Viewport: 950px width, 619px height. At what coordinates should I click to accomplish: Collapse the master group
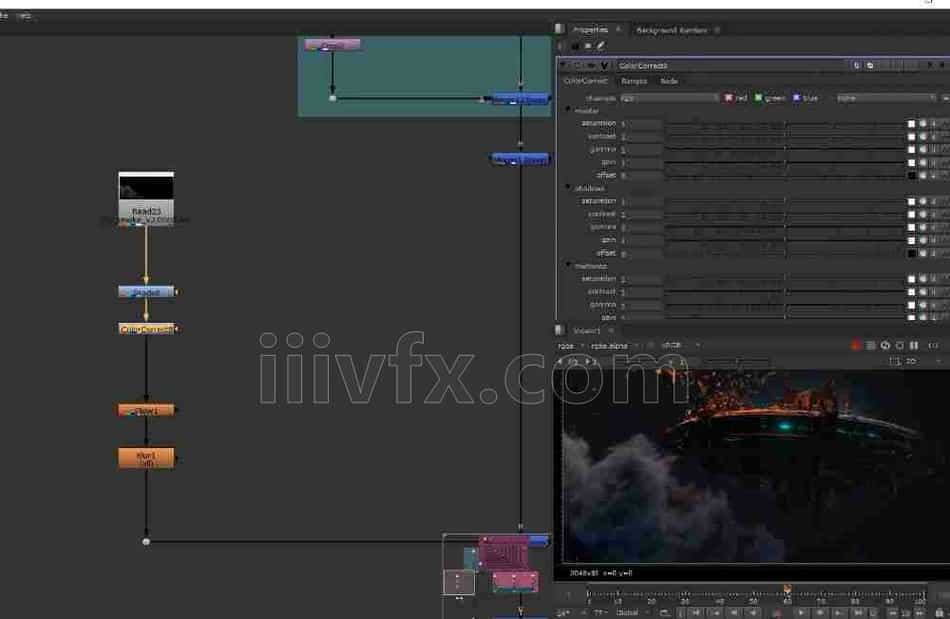(568, 110)
